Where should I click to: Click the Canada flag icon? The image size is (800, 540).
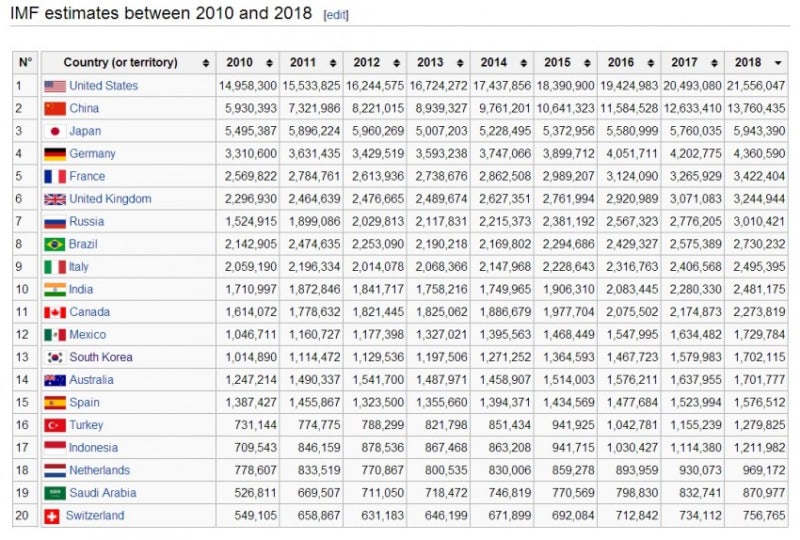pos(55,312)
